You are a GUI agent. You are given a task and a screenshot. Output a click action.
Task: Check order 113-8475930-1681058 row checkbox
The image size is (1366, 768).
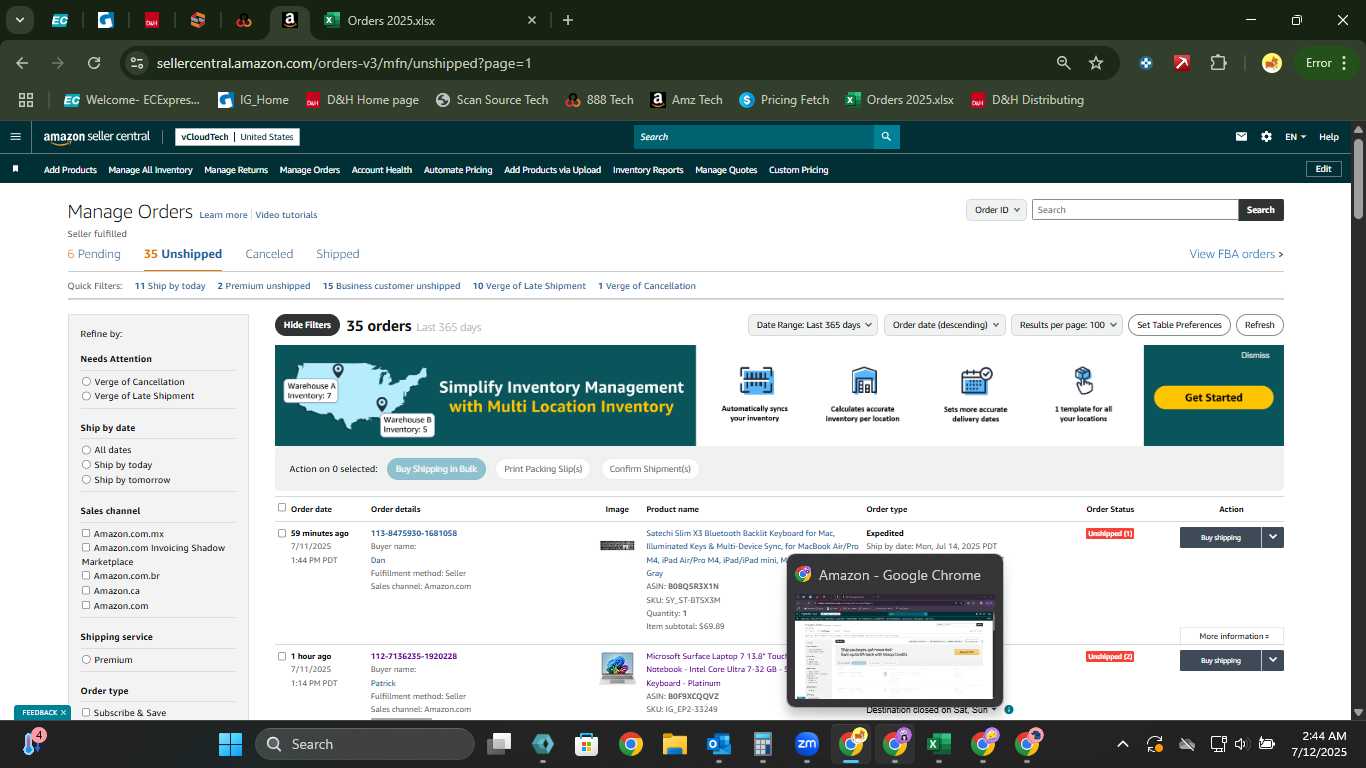tap(282, 533)
